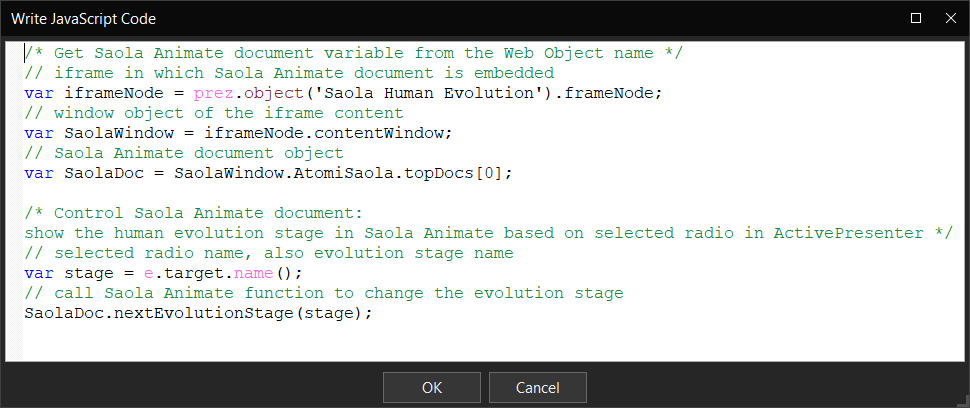Image resolution: width=970 pixels, height=408 pixels.
Task: Place cursor in 'var iframeNode = prez.object' line
Action: tap(343, 93)
